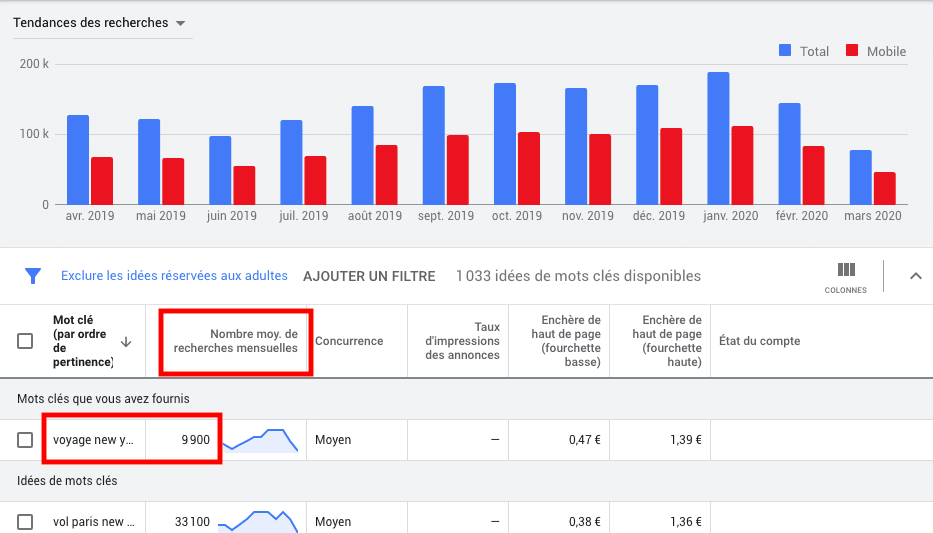This screenshot has width=933, height=533.
Task: Click Exclure les idées réservées aux adultes
Action: point(174,276)
